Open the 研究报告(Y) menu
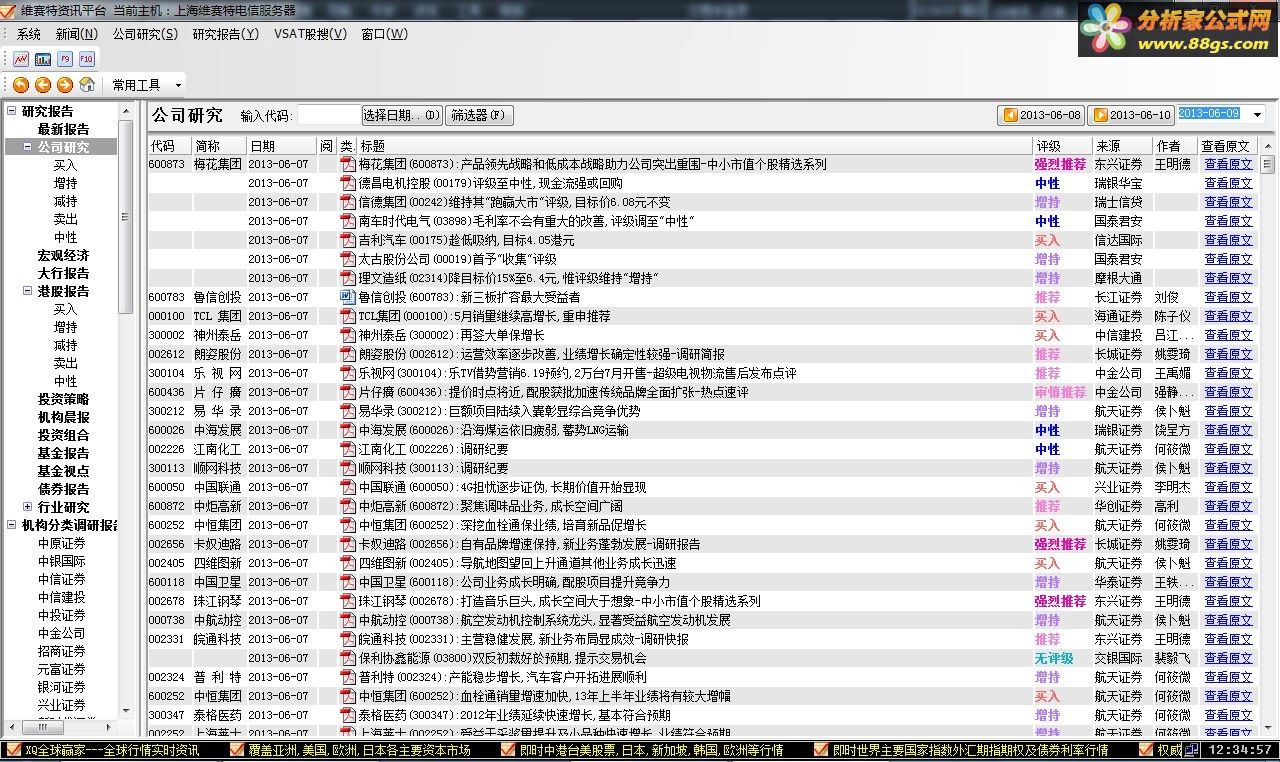Image resolution: width=1280 pixels, height=762 pixels. 226,34
